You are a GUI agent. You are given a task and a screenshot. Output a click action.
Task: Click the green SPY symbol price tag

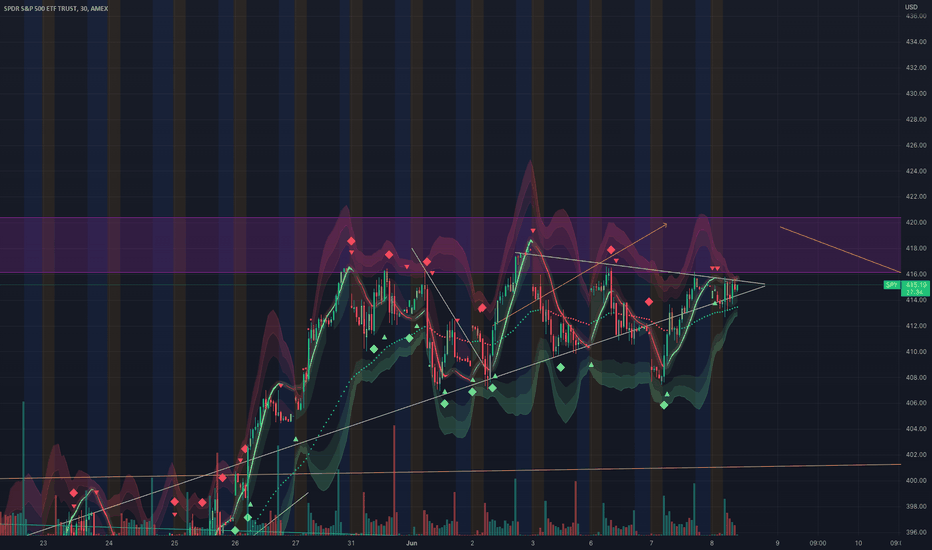[892, 285]
